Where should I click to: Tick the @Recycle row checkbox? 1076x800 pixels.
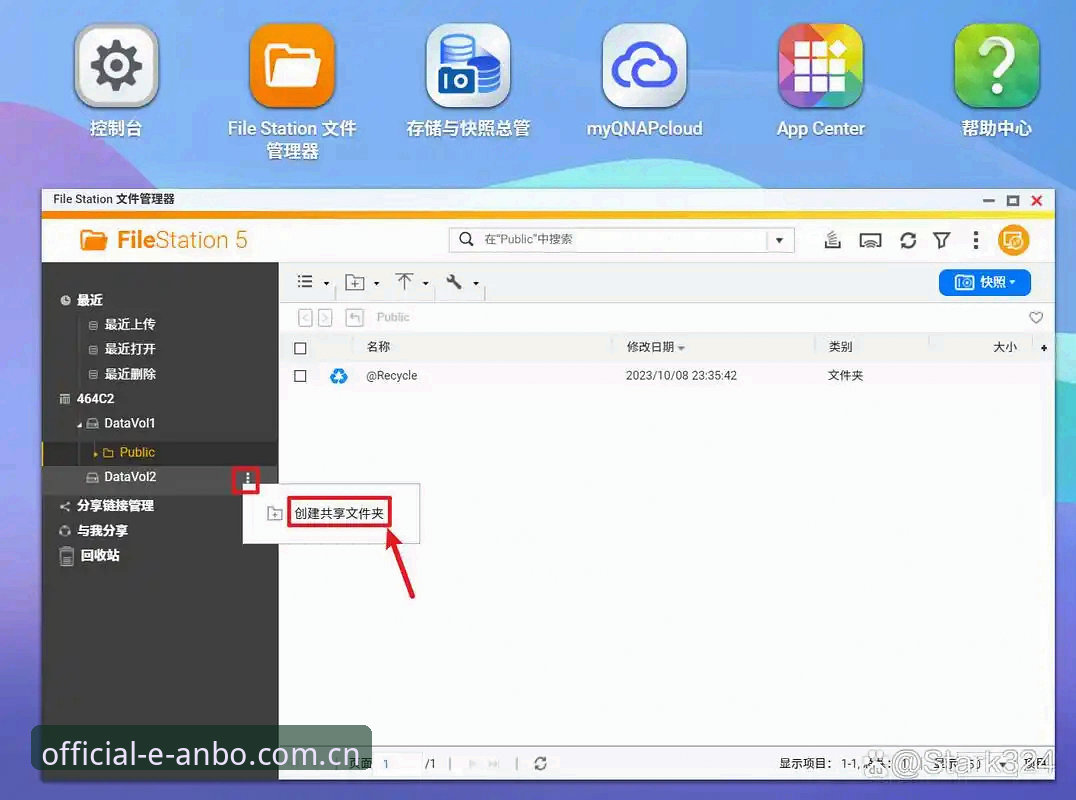[x=300, y=376]
